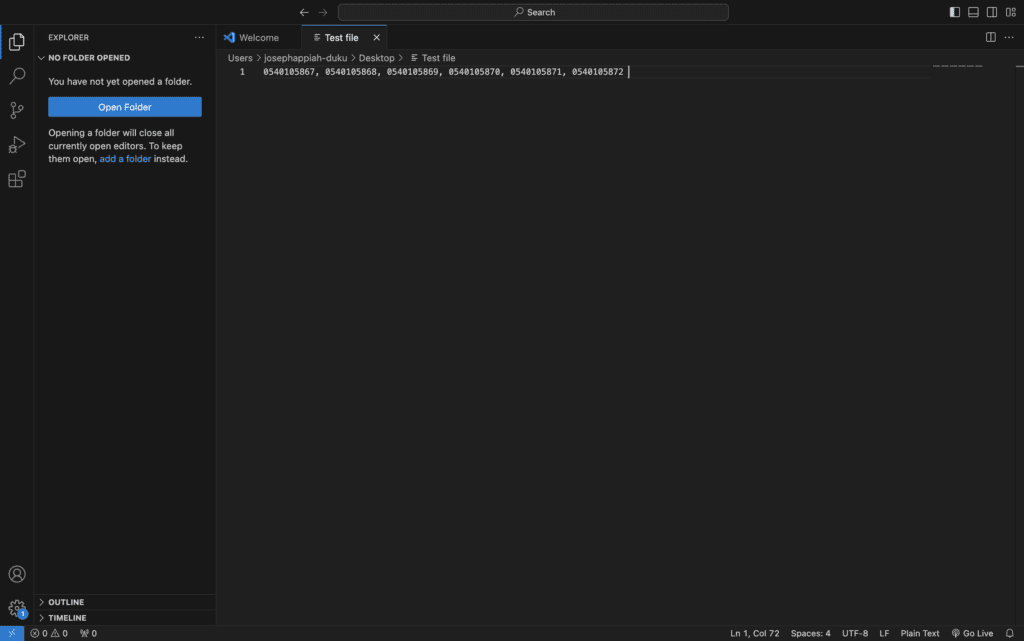The image size is (1024, 641).
Task: Change language mode from Plain Text
Action: click(920, 633)
